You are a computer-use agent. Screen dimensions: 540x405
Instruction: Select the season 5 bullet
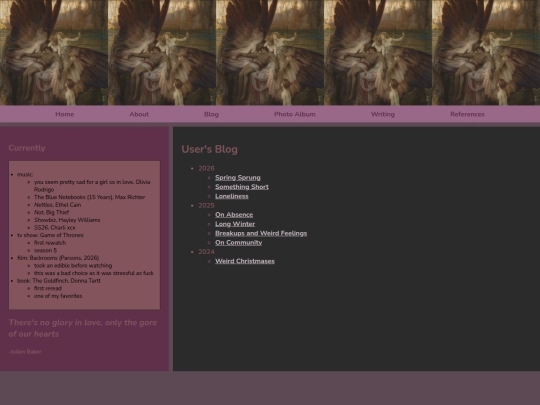[45, 250]
